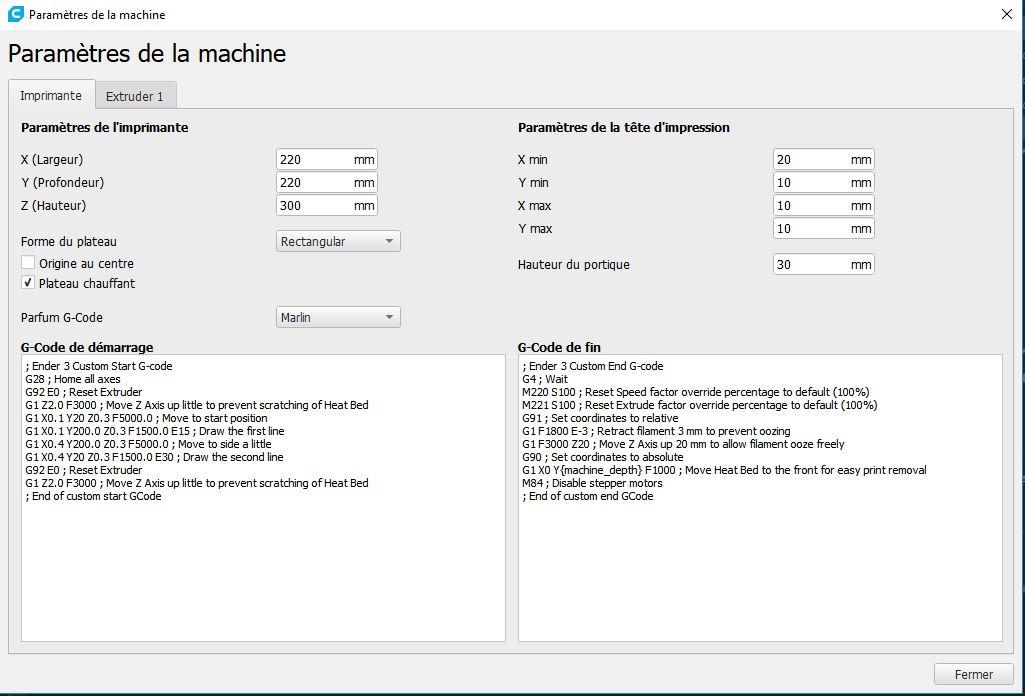Uncheck the Plateau chauffant checkbox

point(27,283)
